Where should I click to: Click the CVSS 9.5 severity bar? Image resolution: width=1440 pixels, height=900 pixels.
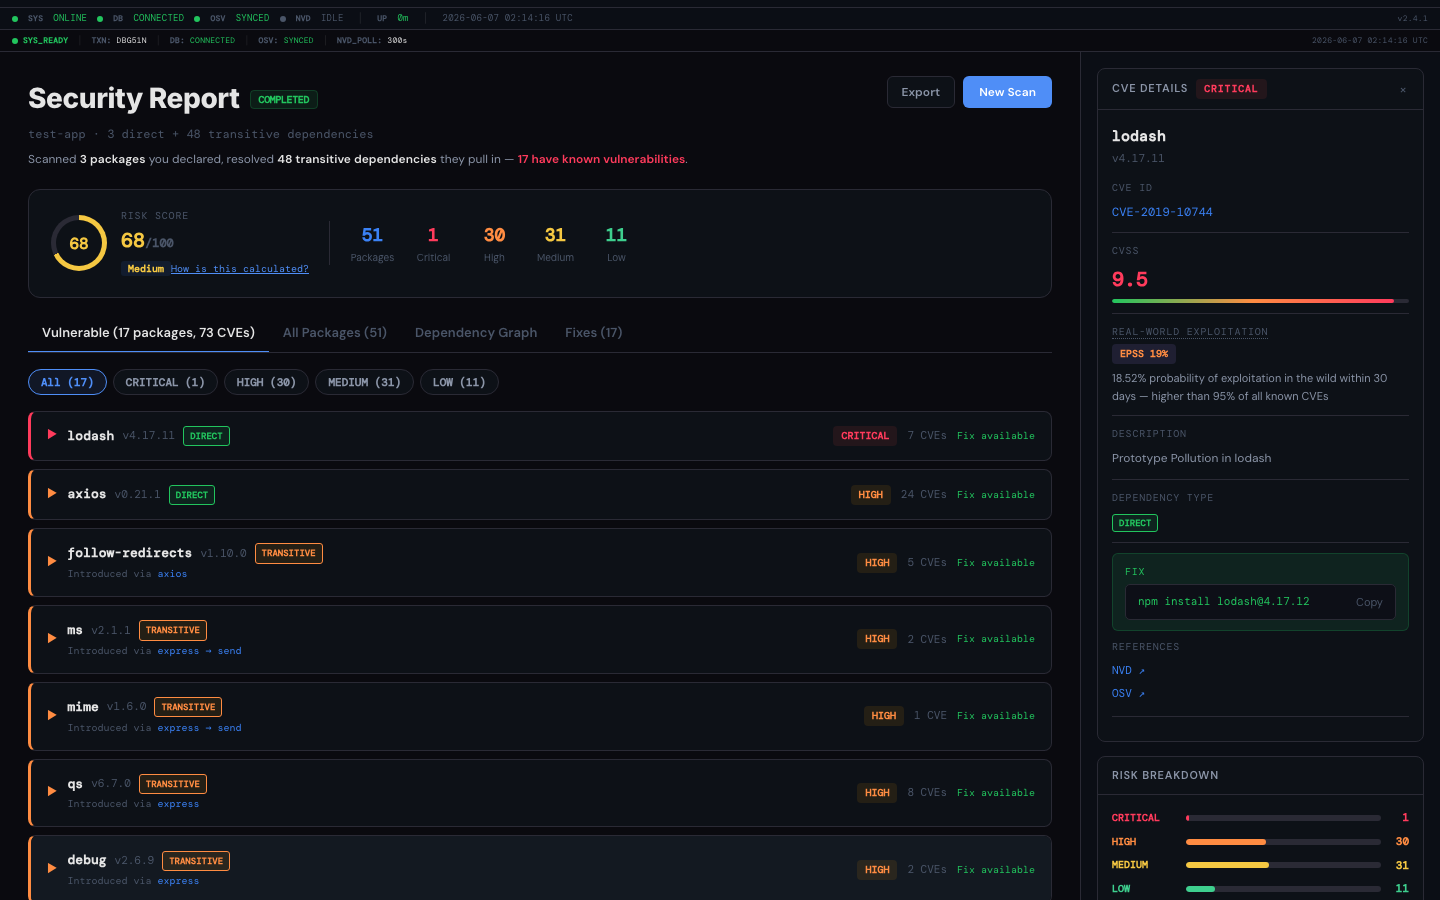[x=1260, y=300]
